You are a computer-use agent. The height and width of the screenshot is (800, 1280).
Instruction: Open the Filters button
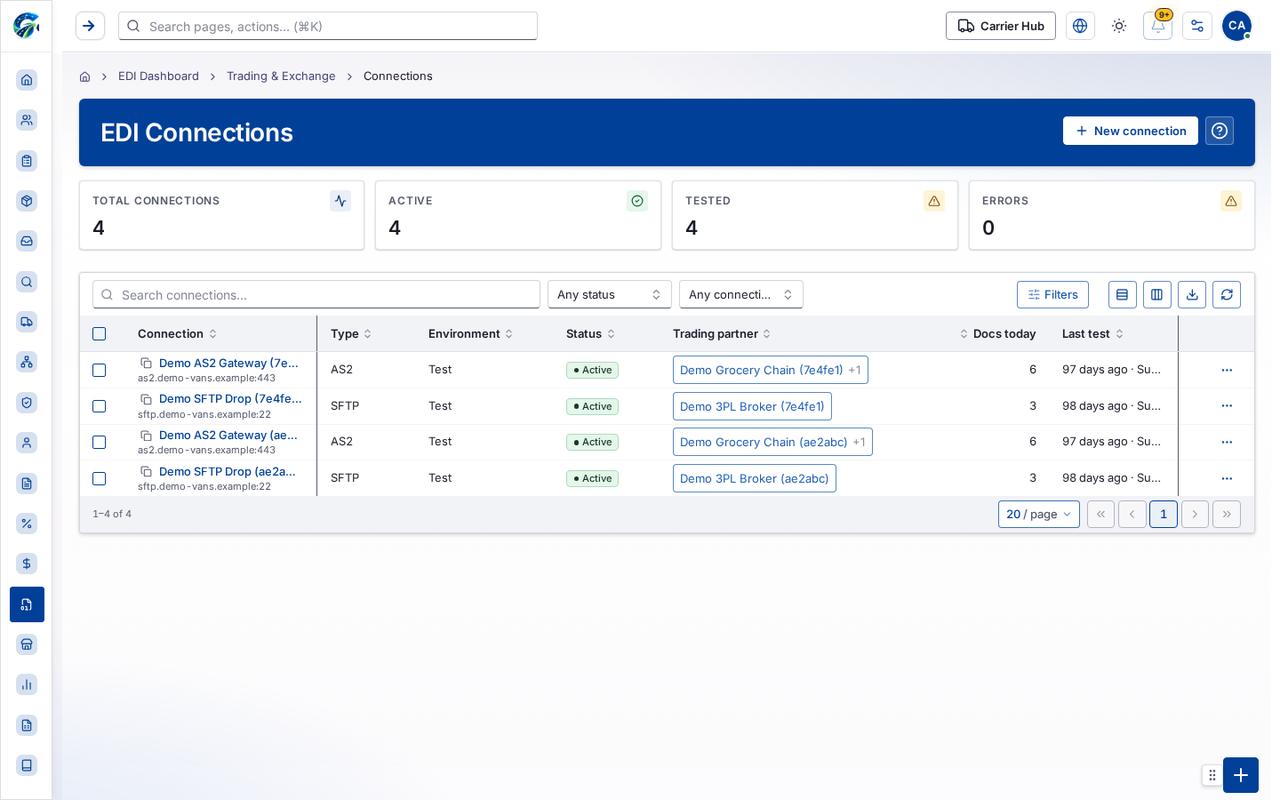click(1053, 295)
